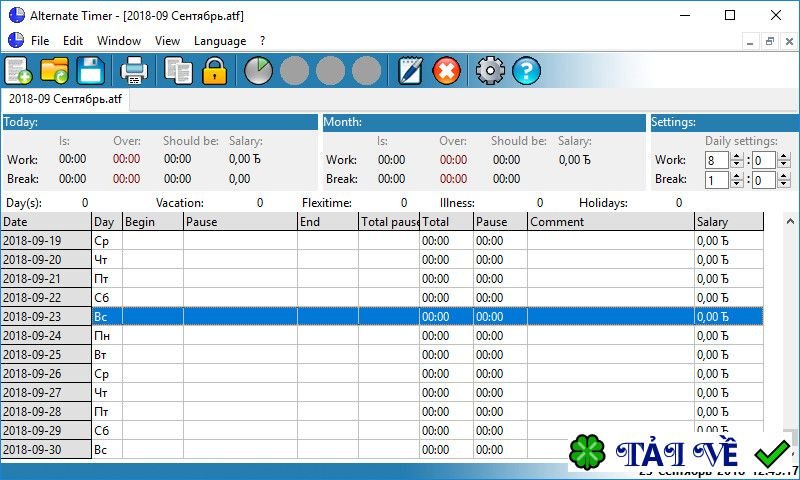The height and width of the screenshot is (480, 800).
Task: Open the blue notepad with pen icon
Action: tap(410, 71)
